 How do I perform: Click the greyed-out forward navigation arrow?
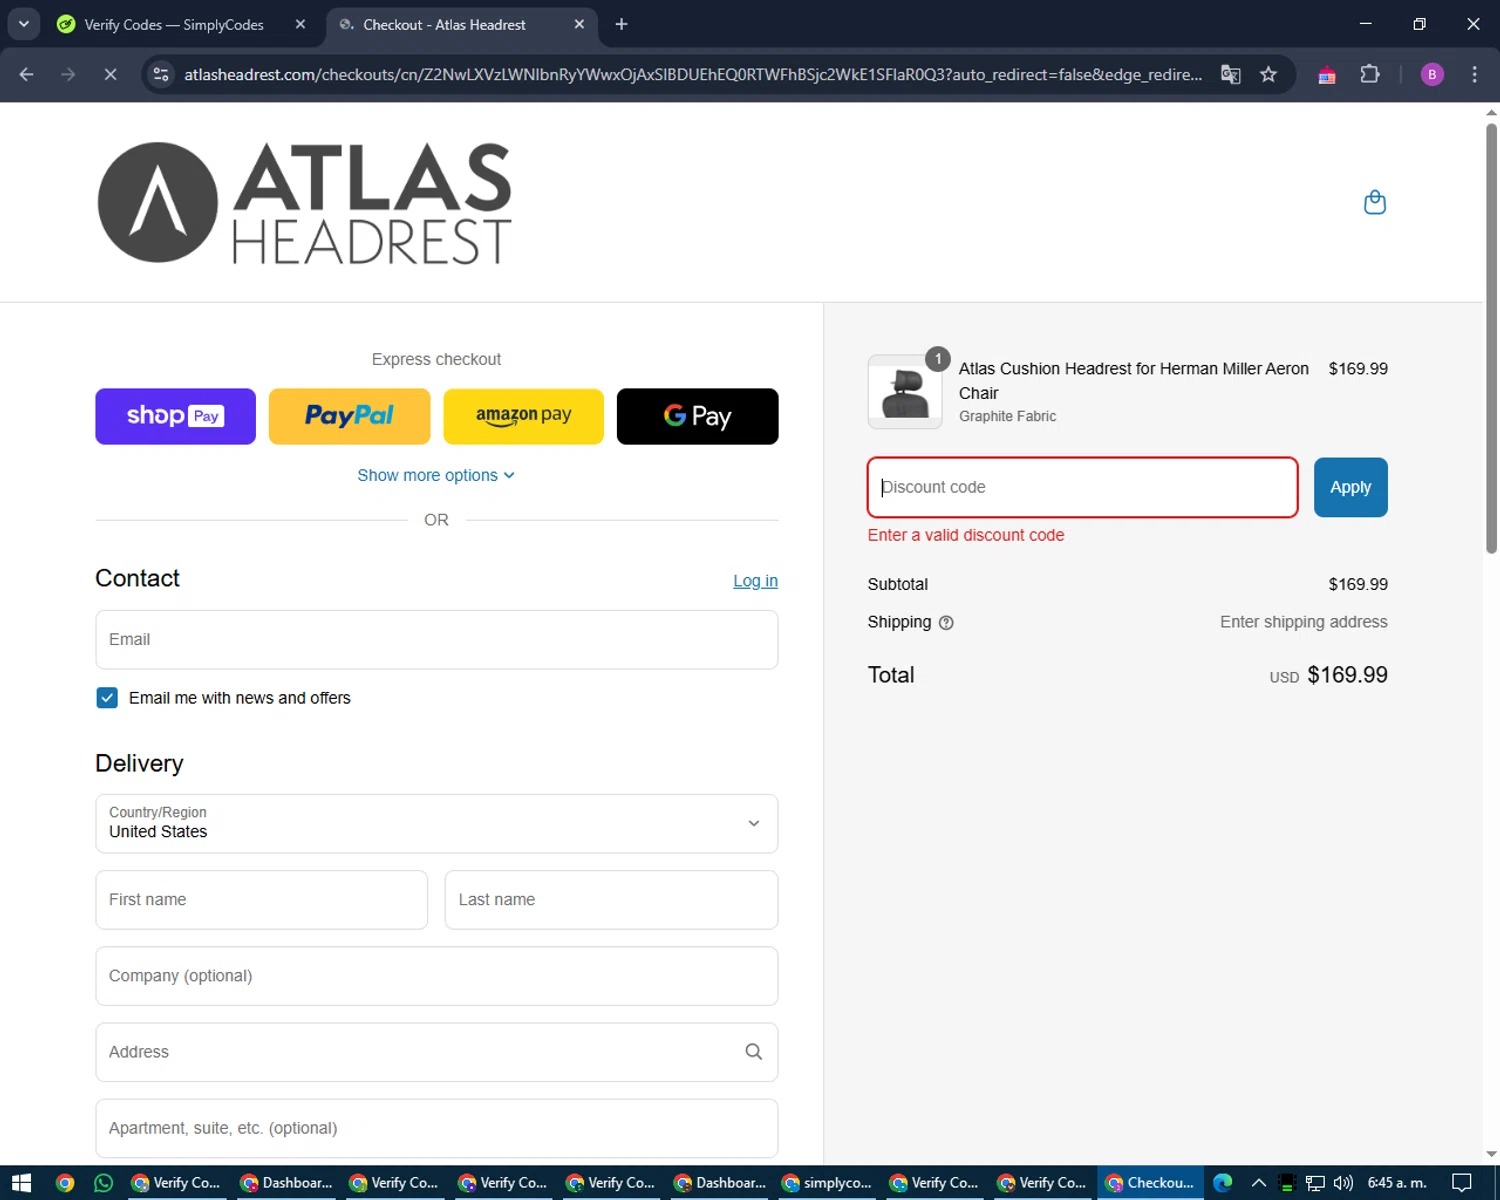pyautogui.click(x=68, y=74)
